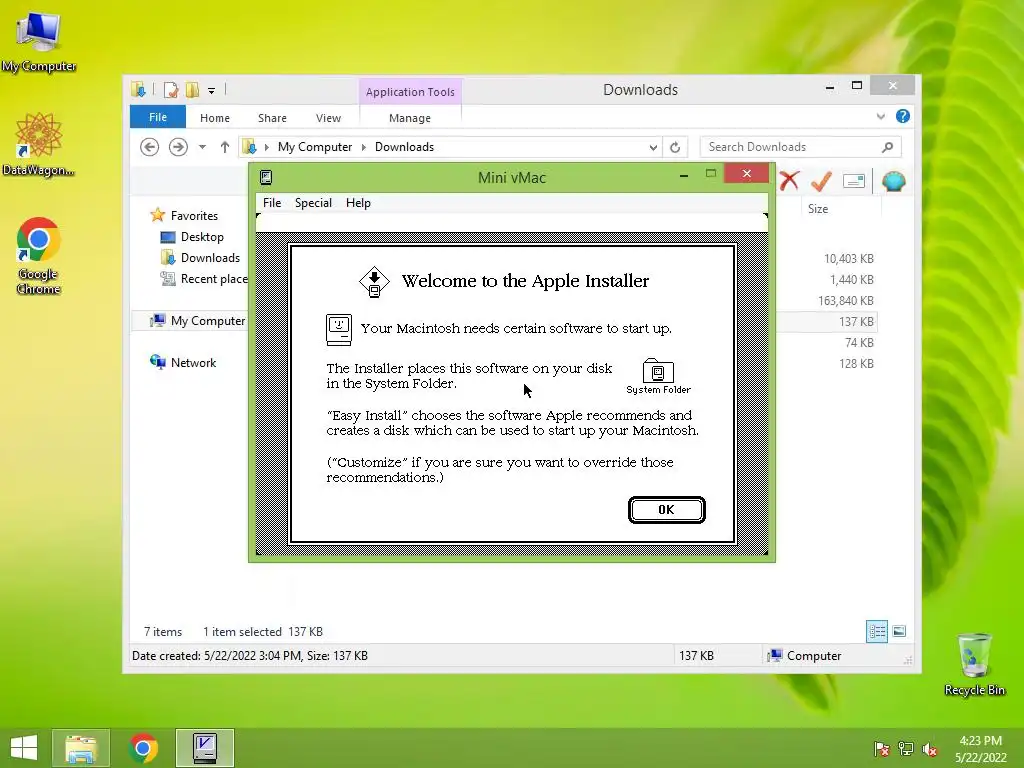1024x768 pixels.
Task: Click the quick access Properties icon
Action: click(x=171, y=90)
